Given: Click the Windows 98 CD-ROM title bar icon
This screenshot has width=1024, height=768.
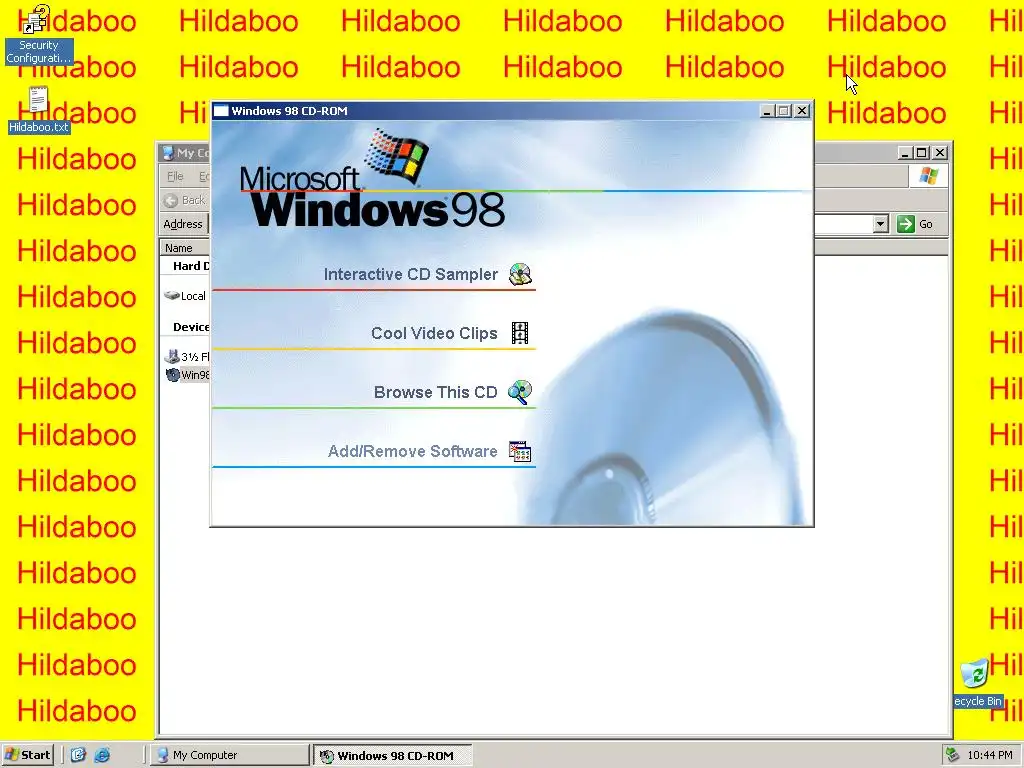Looking at the screenshot, I should click(221, 111).
